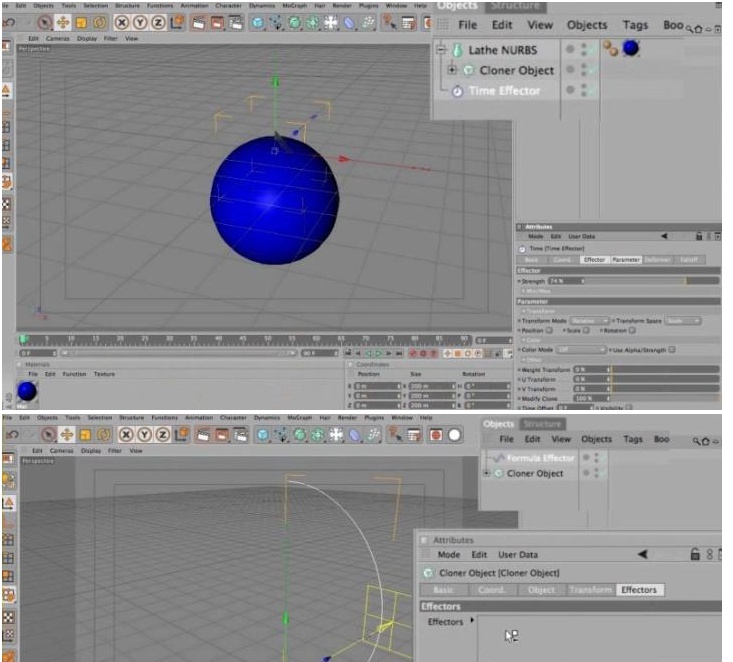
Task: Select the Scale tool in top screenshot toolbar
Action: click(81, 22)
